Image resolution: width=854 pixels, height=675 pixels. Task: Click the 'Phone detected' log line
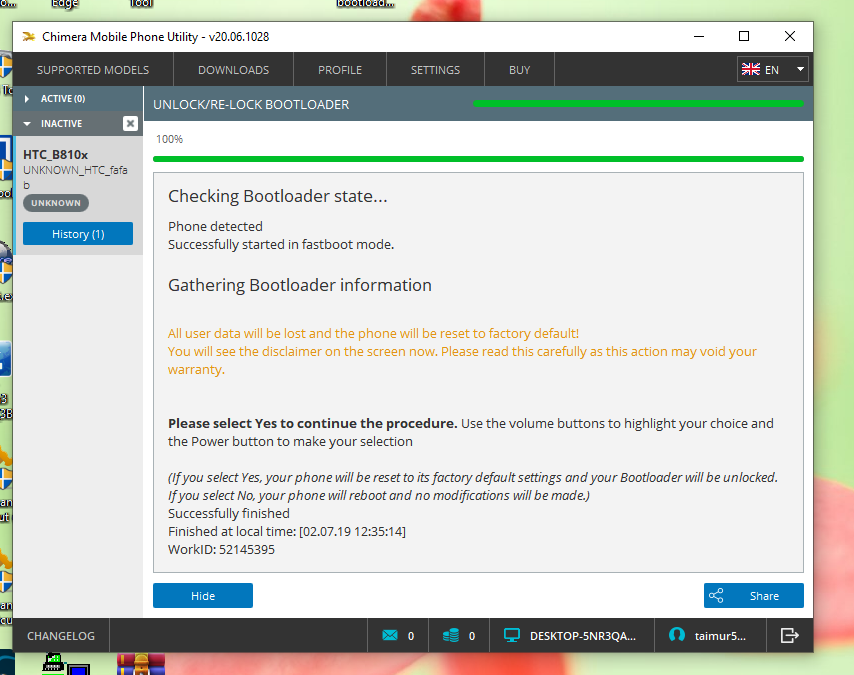pos(215,226)
